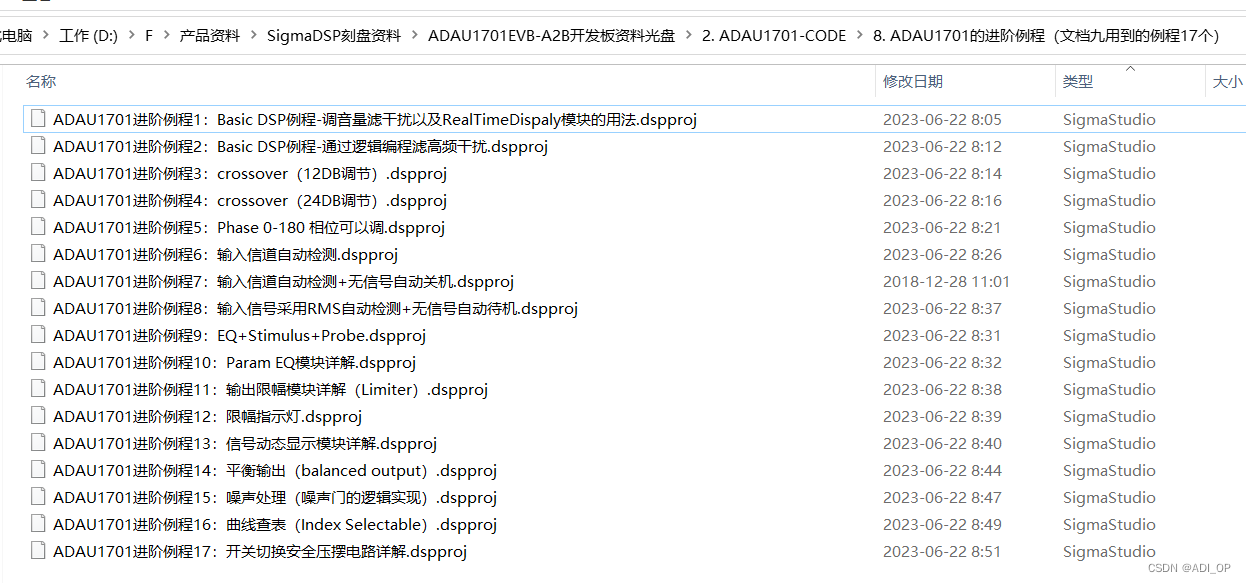Viewport: 1246px width, 583px height.
Task: Select file 进阶例程3 crossover（12DB调节）.dspproj
Action: pos(250,173)
